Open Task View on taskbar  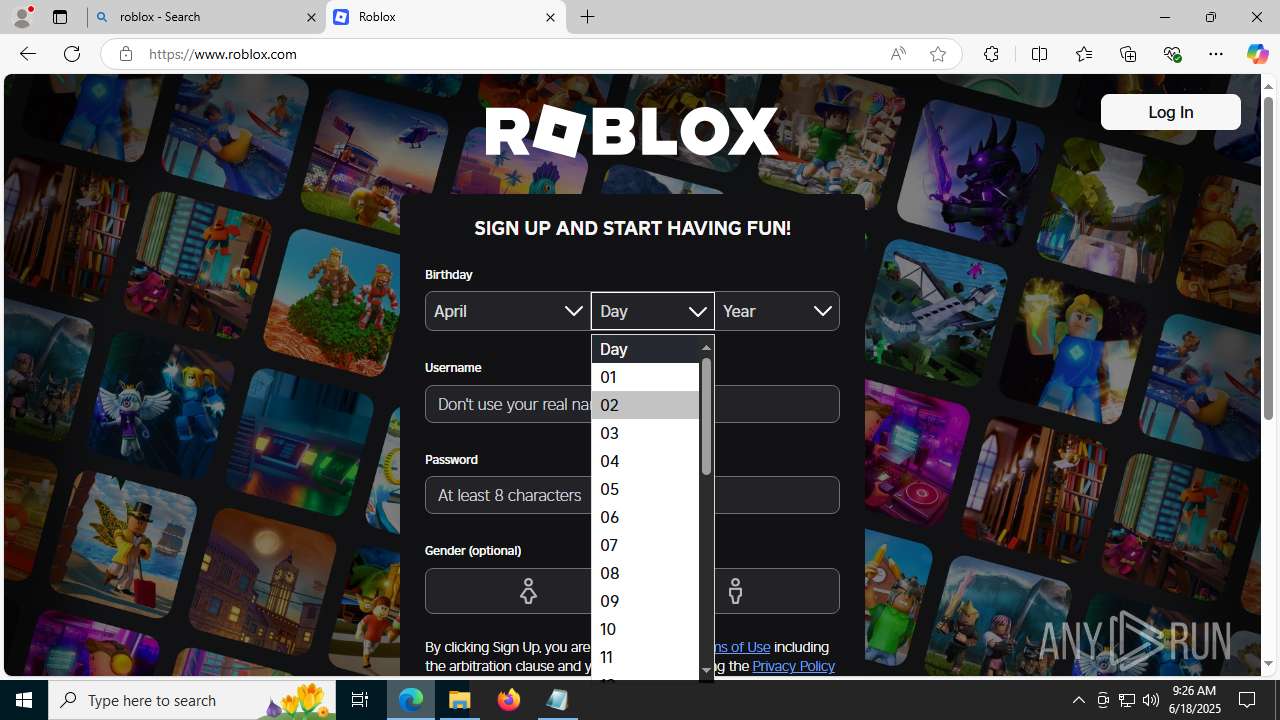point(360,700)
